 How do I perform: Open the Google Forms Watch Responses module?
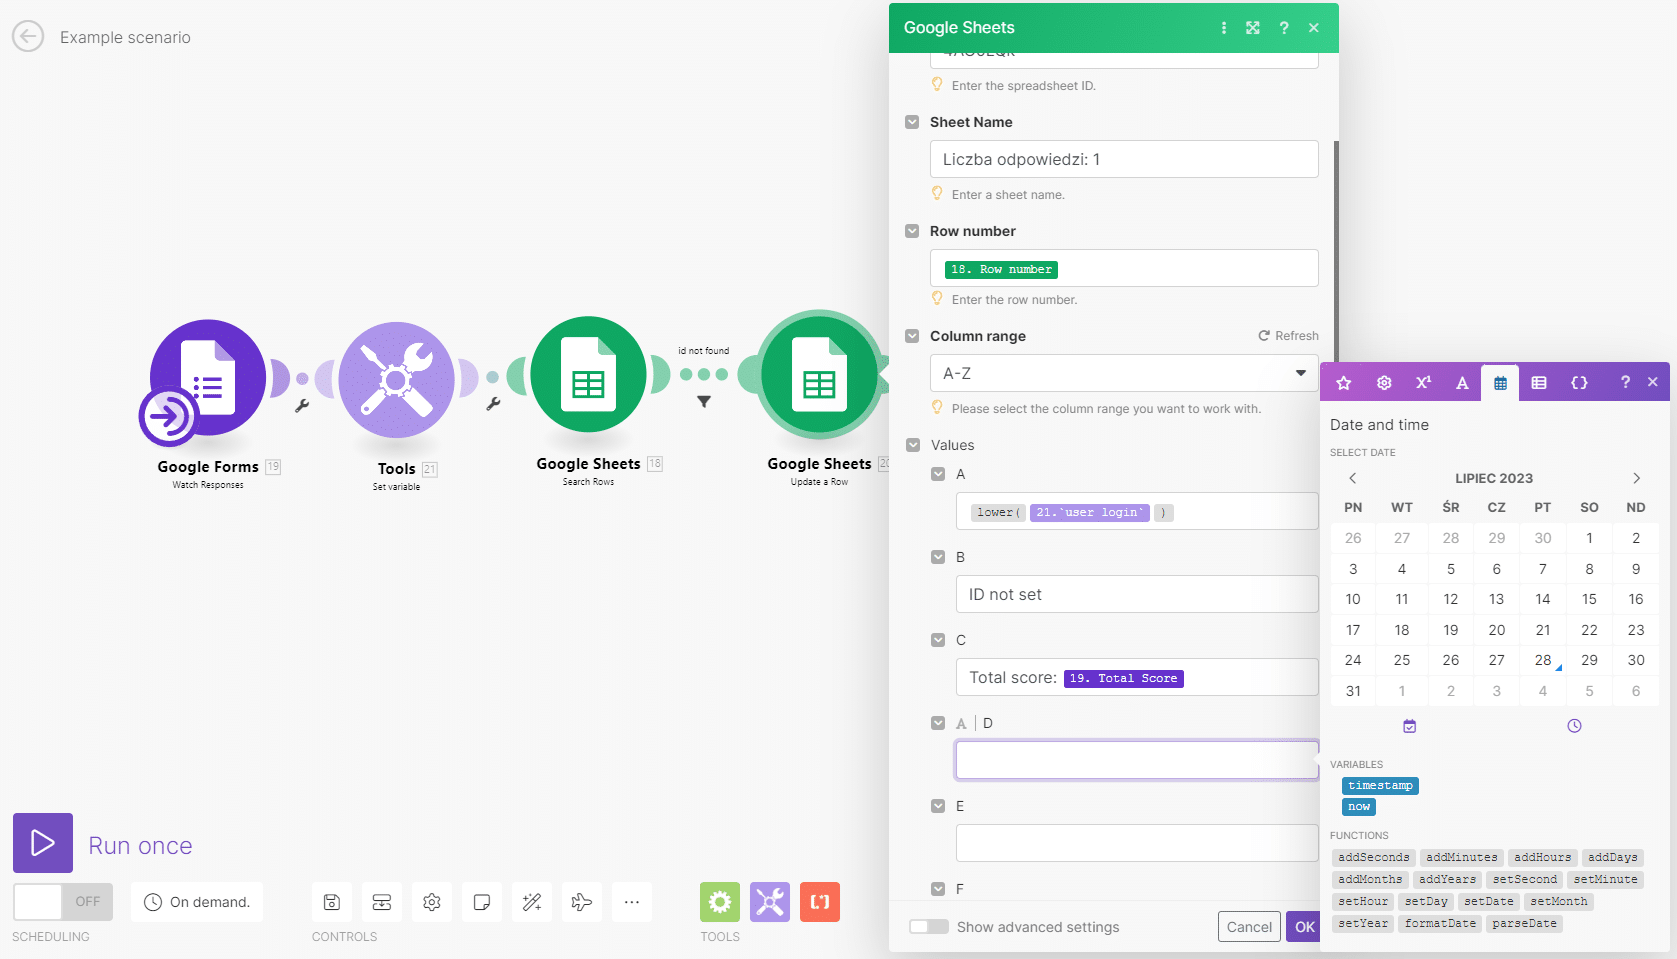(208, 379)
